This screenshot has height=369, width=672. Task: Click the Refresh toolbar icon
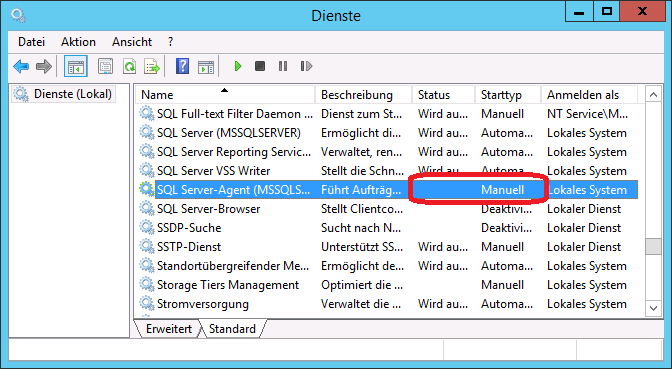click(x=129, y=66)
